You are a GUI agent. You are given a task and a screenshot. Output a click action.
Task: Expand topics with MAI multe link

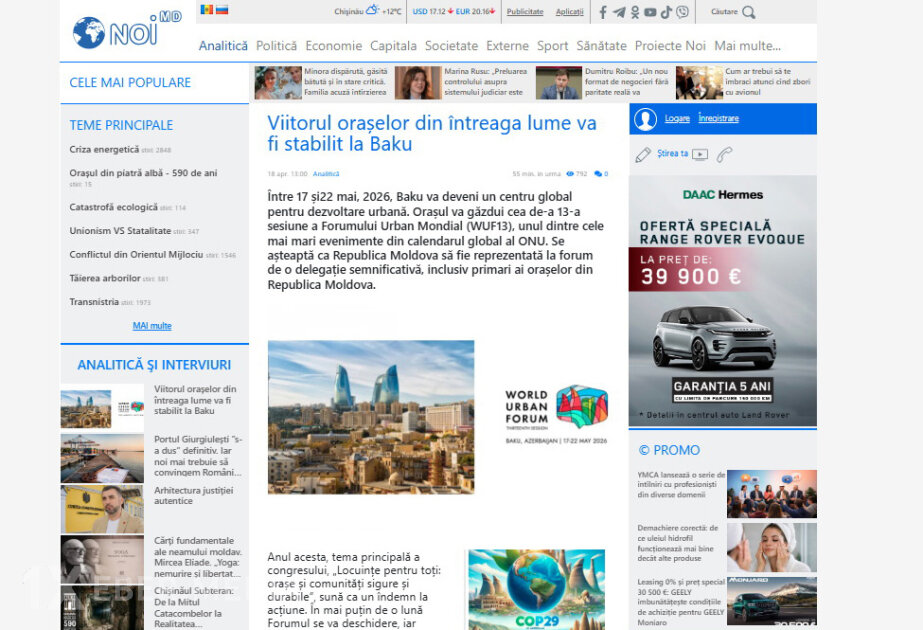pyautogui.click(x=152, y=326)
